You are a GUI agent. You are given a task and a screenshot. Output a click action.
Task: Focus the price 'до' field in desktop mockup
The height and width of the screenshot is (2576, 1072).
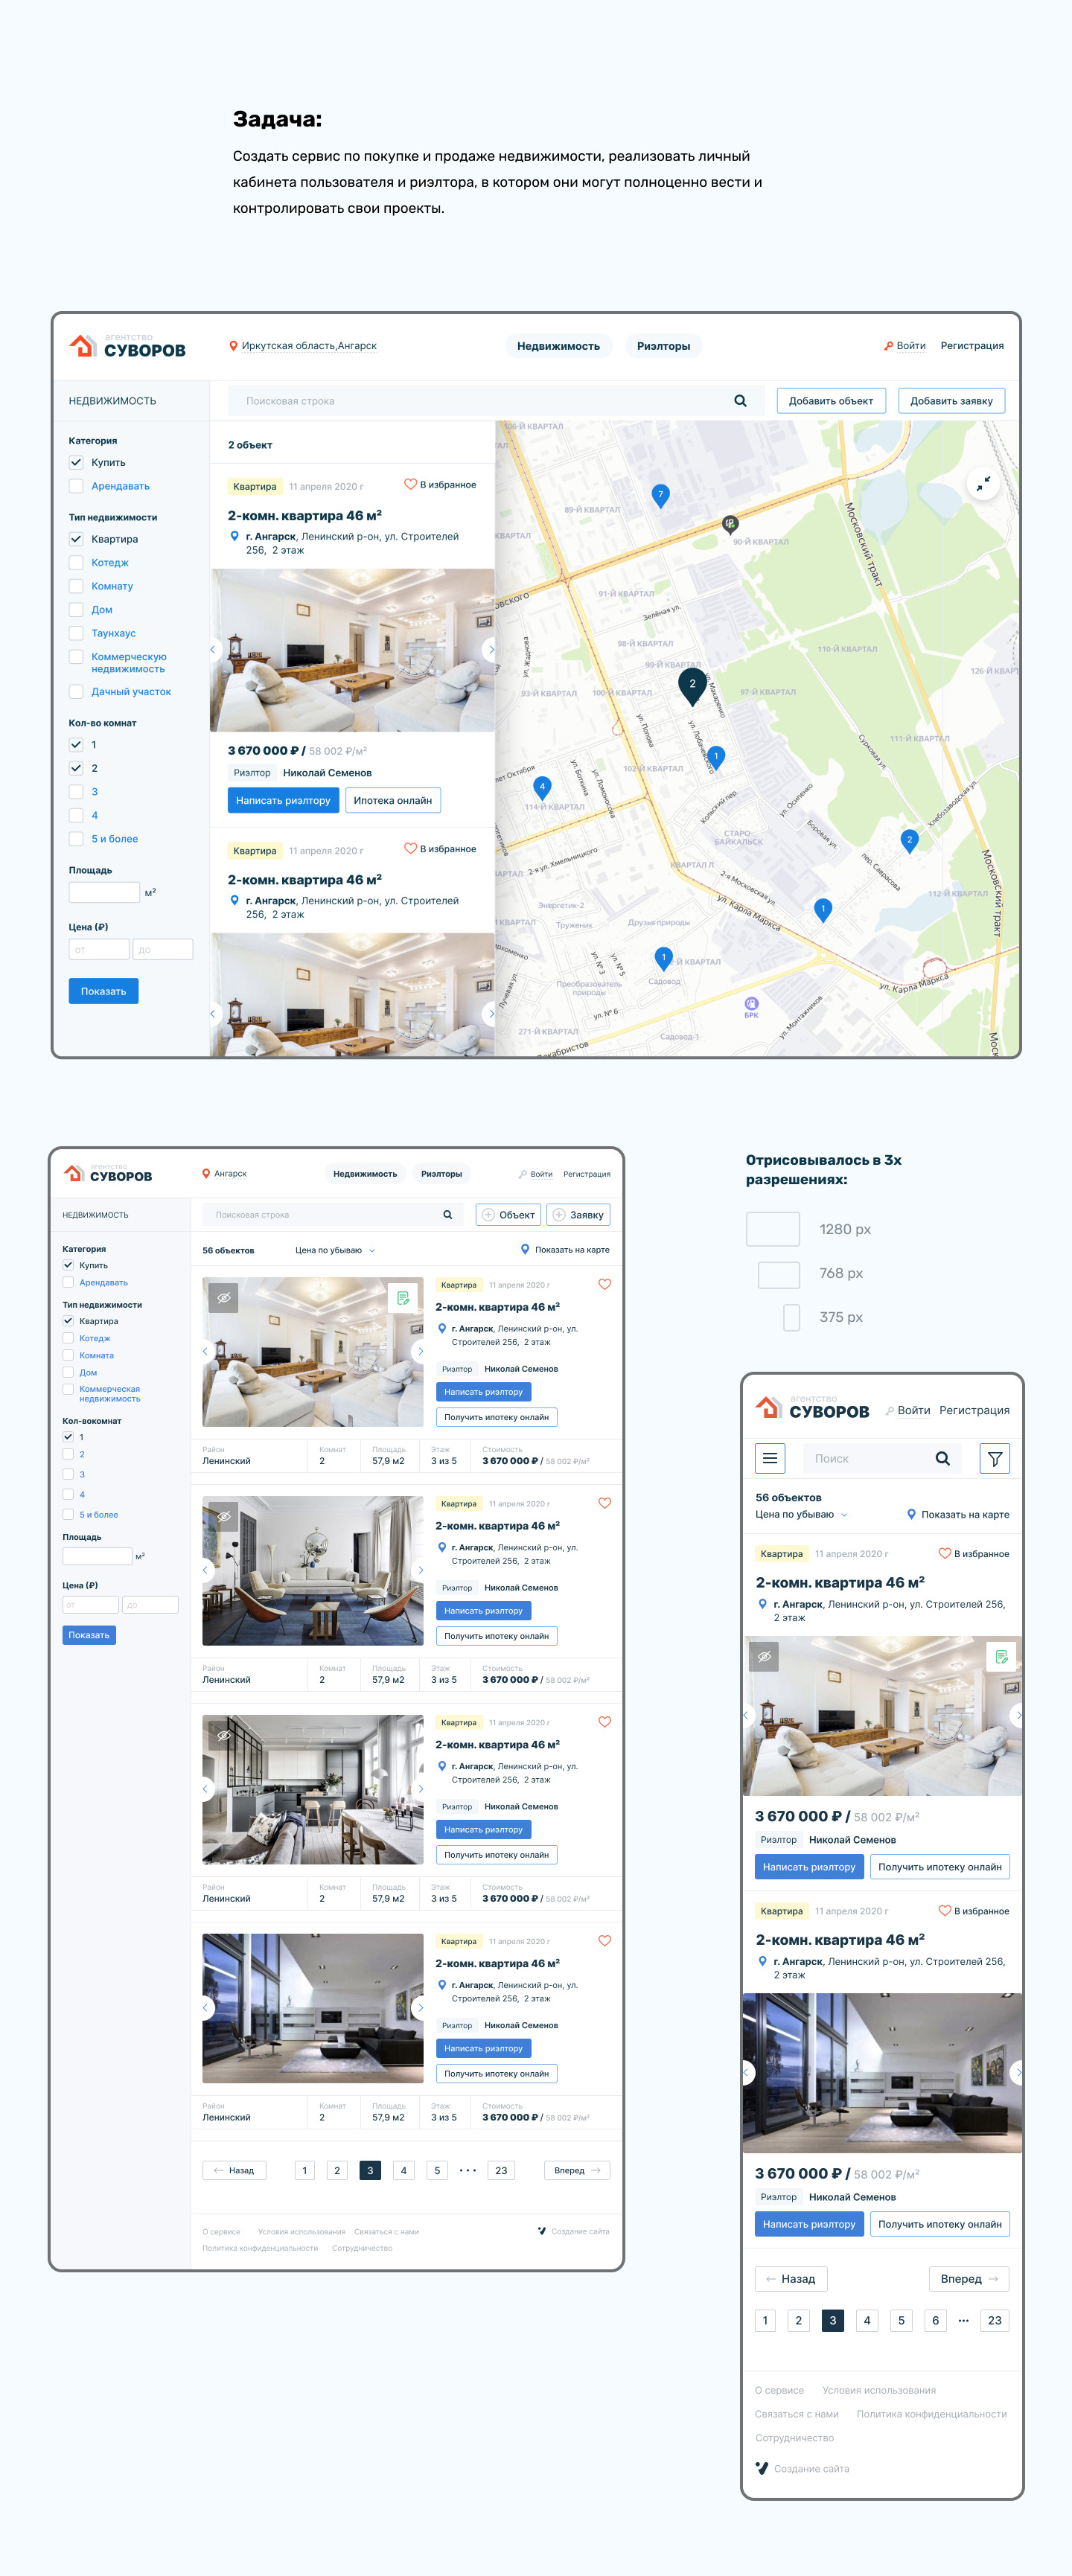pos(163,949)
